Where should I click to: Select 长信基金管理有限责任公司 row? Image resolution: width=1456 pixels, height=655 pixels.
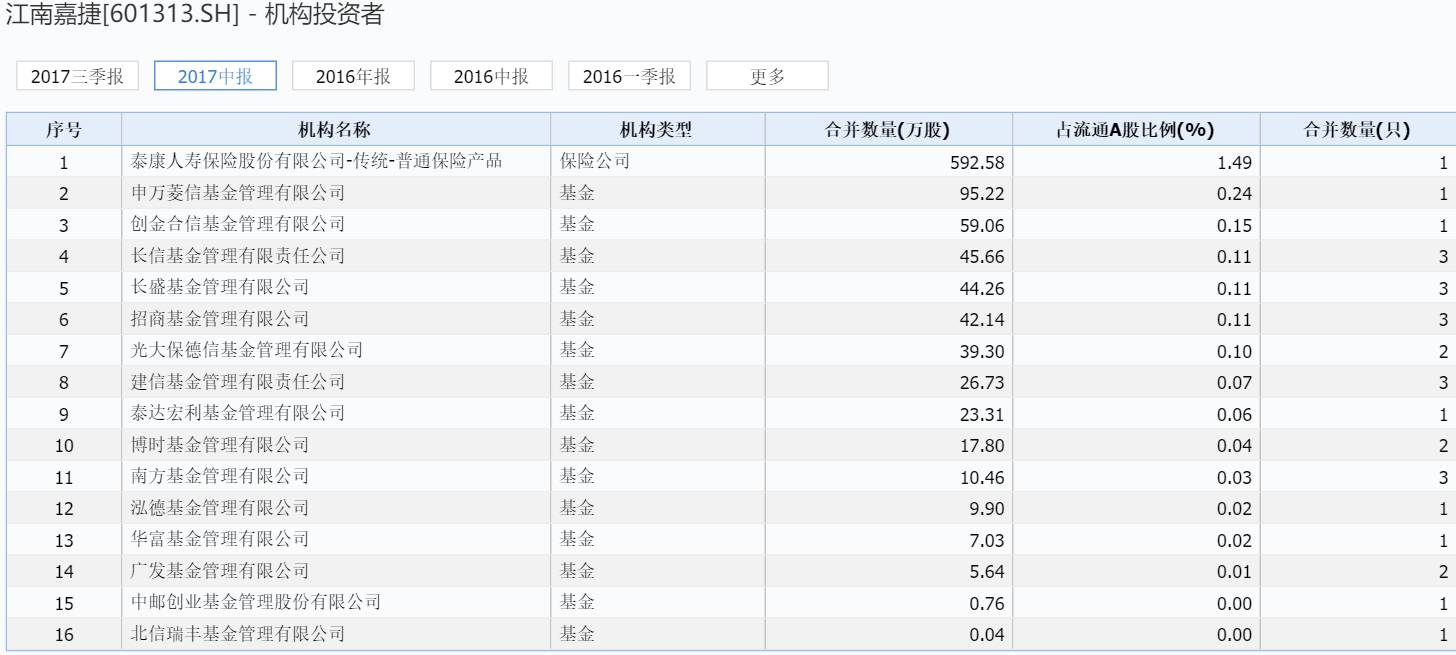[x=238, y=256]
